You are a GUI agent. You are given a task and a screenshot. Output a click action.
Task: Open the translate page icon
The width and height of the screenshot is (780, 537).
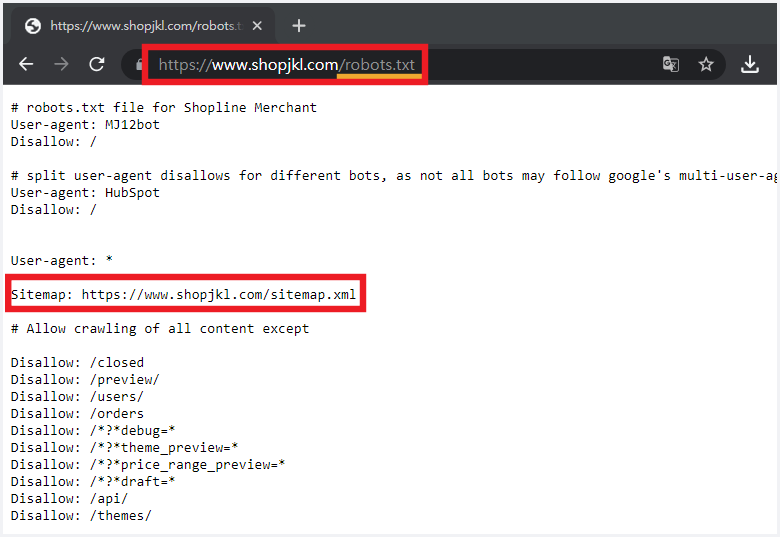point(670,64)
